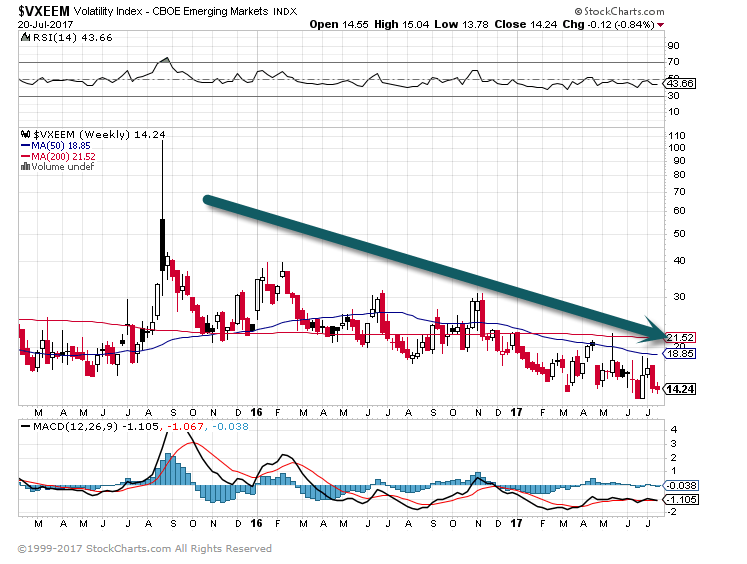This screenshot has height=564, width=747.
Task: Click the StockCharts.com logo text
Action: (x=619, y=11)
